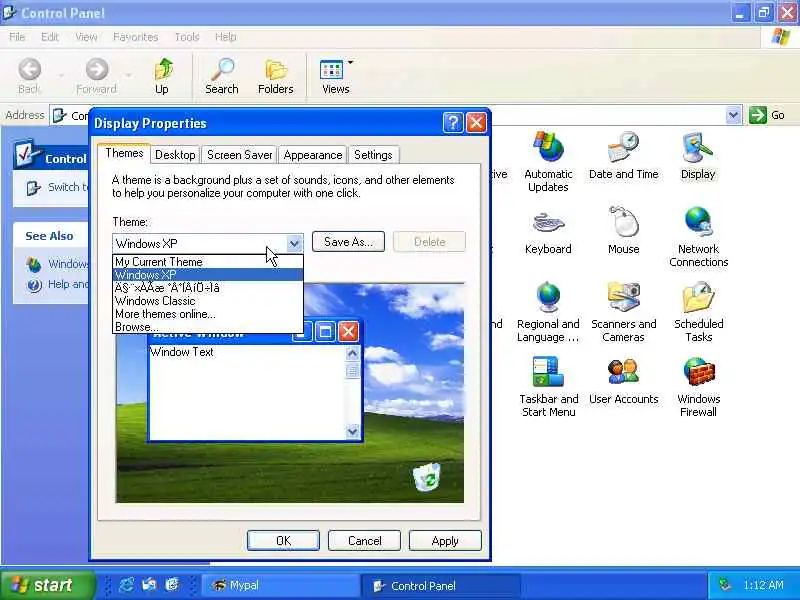This screenshot has height=600, width=800.
Task: Open the File menu
Action: click(17, 37)
